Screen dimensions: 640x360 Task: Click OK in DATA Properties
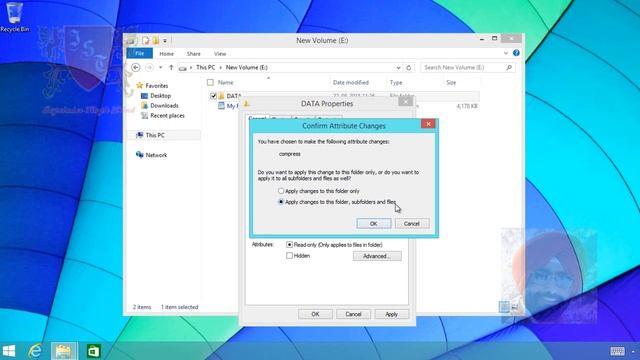point(315,314)
